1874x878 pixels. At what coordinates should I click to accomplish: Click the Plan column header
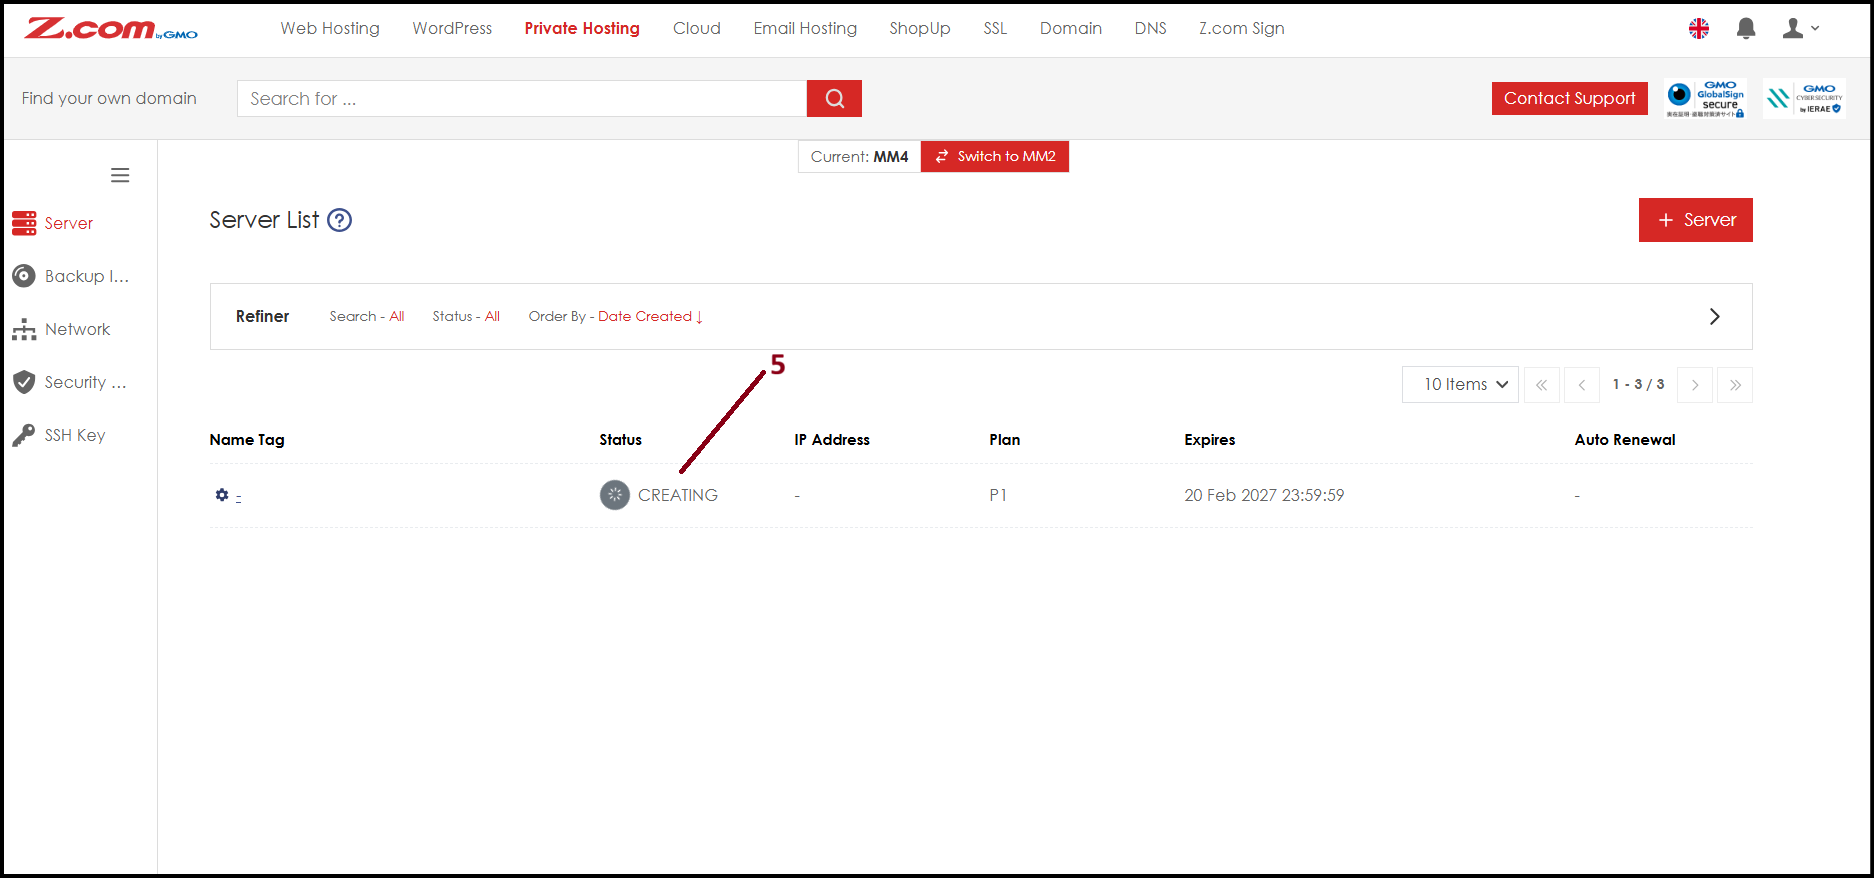1005,440
